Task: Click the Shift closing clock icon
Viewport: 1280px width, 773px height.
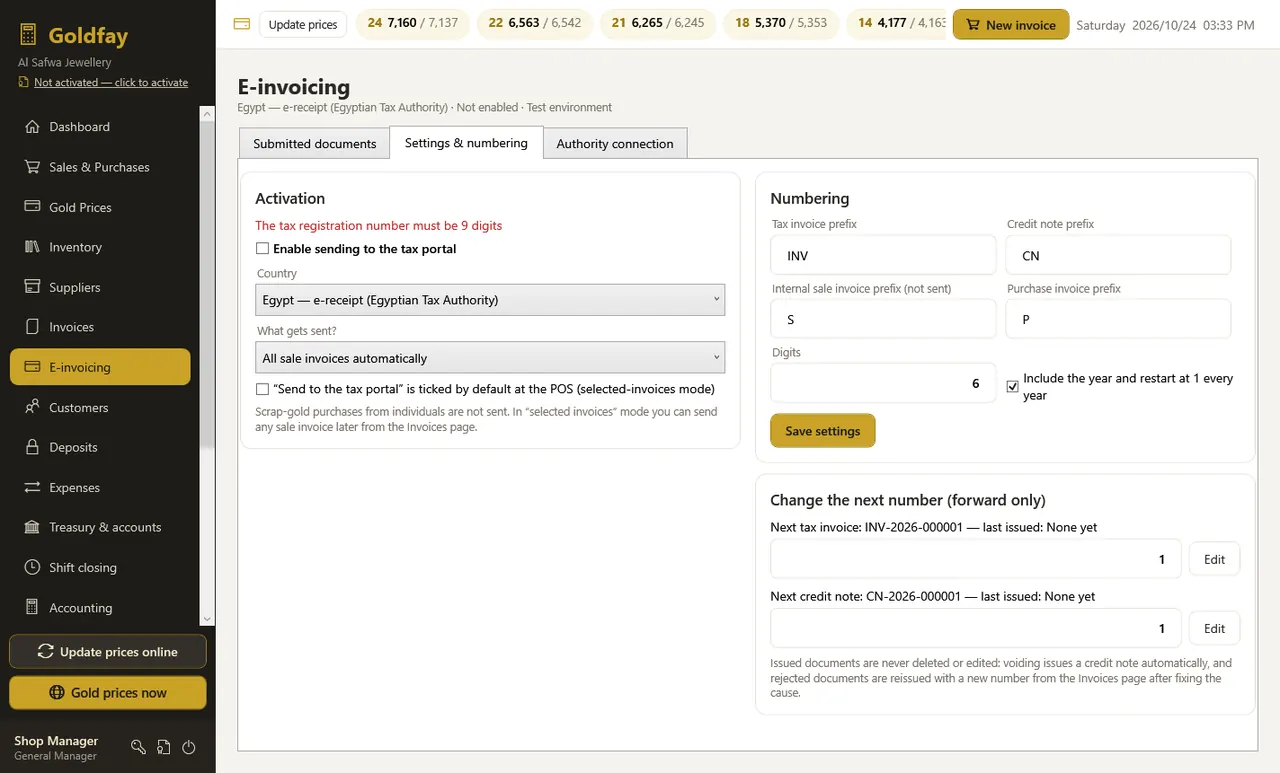Action: click(31, 567)
